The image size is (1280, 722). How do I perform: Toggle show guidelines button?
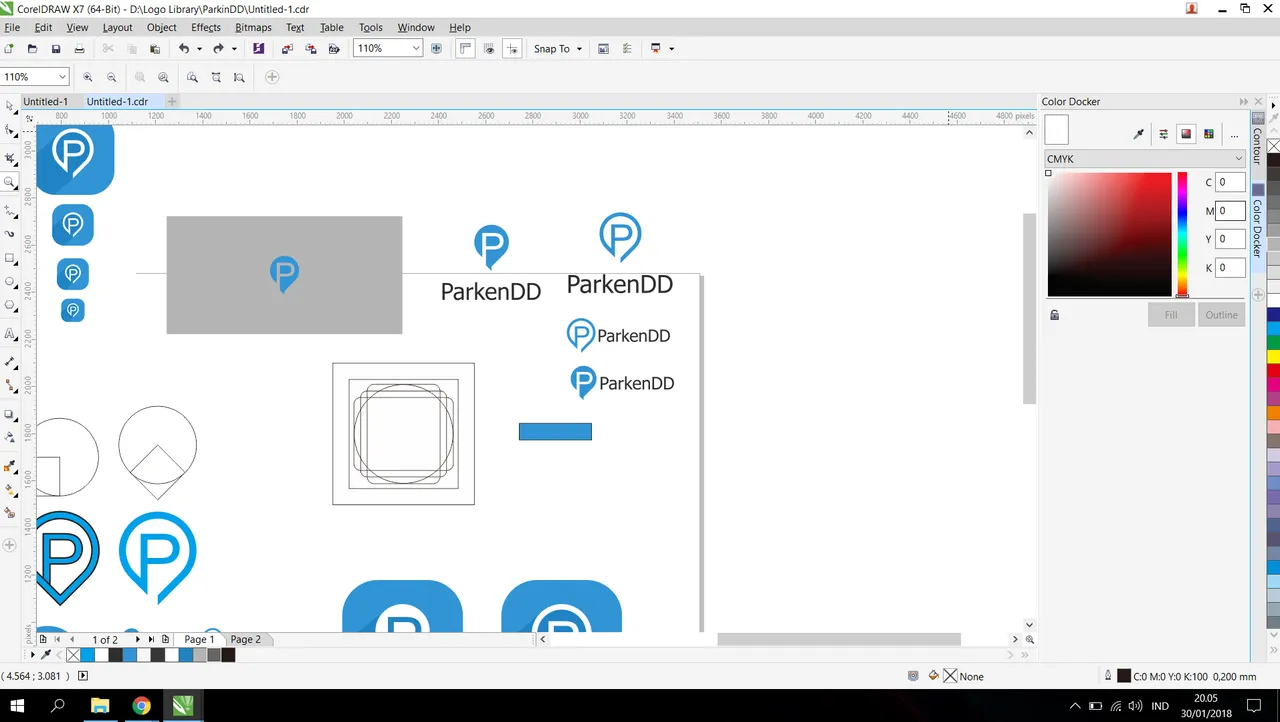(x=512, y=48)
